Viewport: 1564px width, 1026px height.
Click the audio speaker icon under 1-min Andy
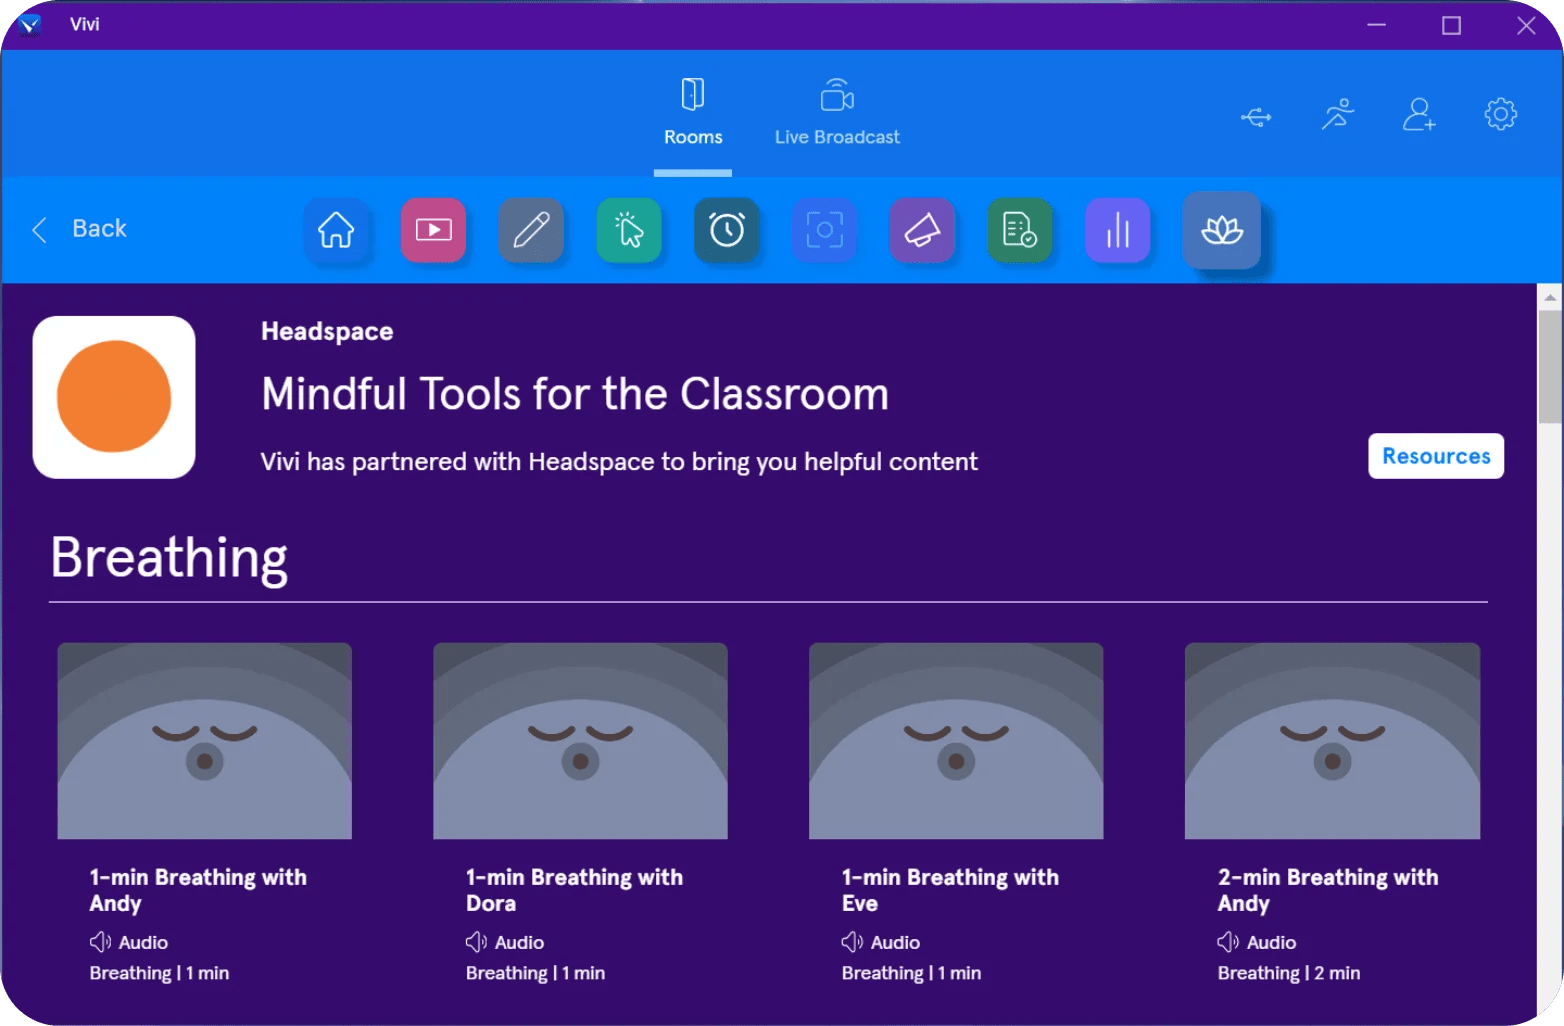[100, 942]
